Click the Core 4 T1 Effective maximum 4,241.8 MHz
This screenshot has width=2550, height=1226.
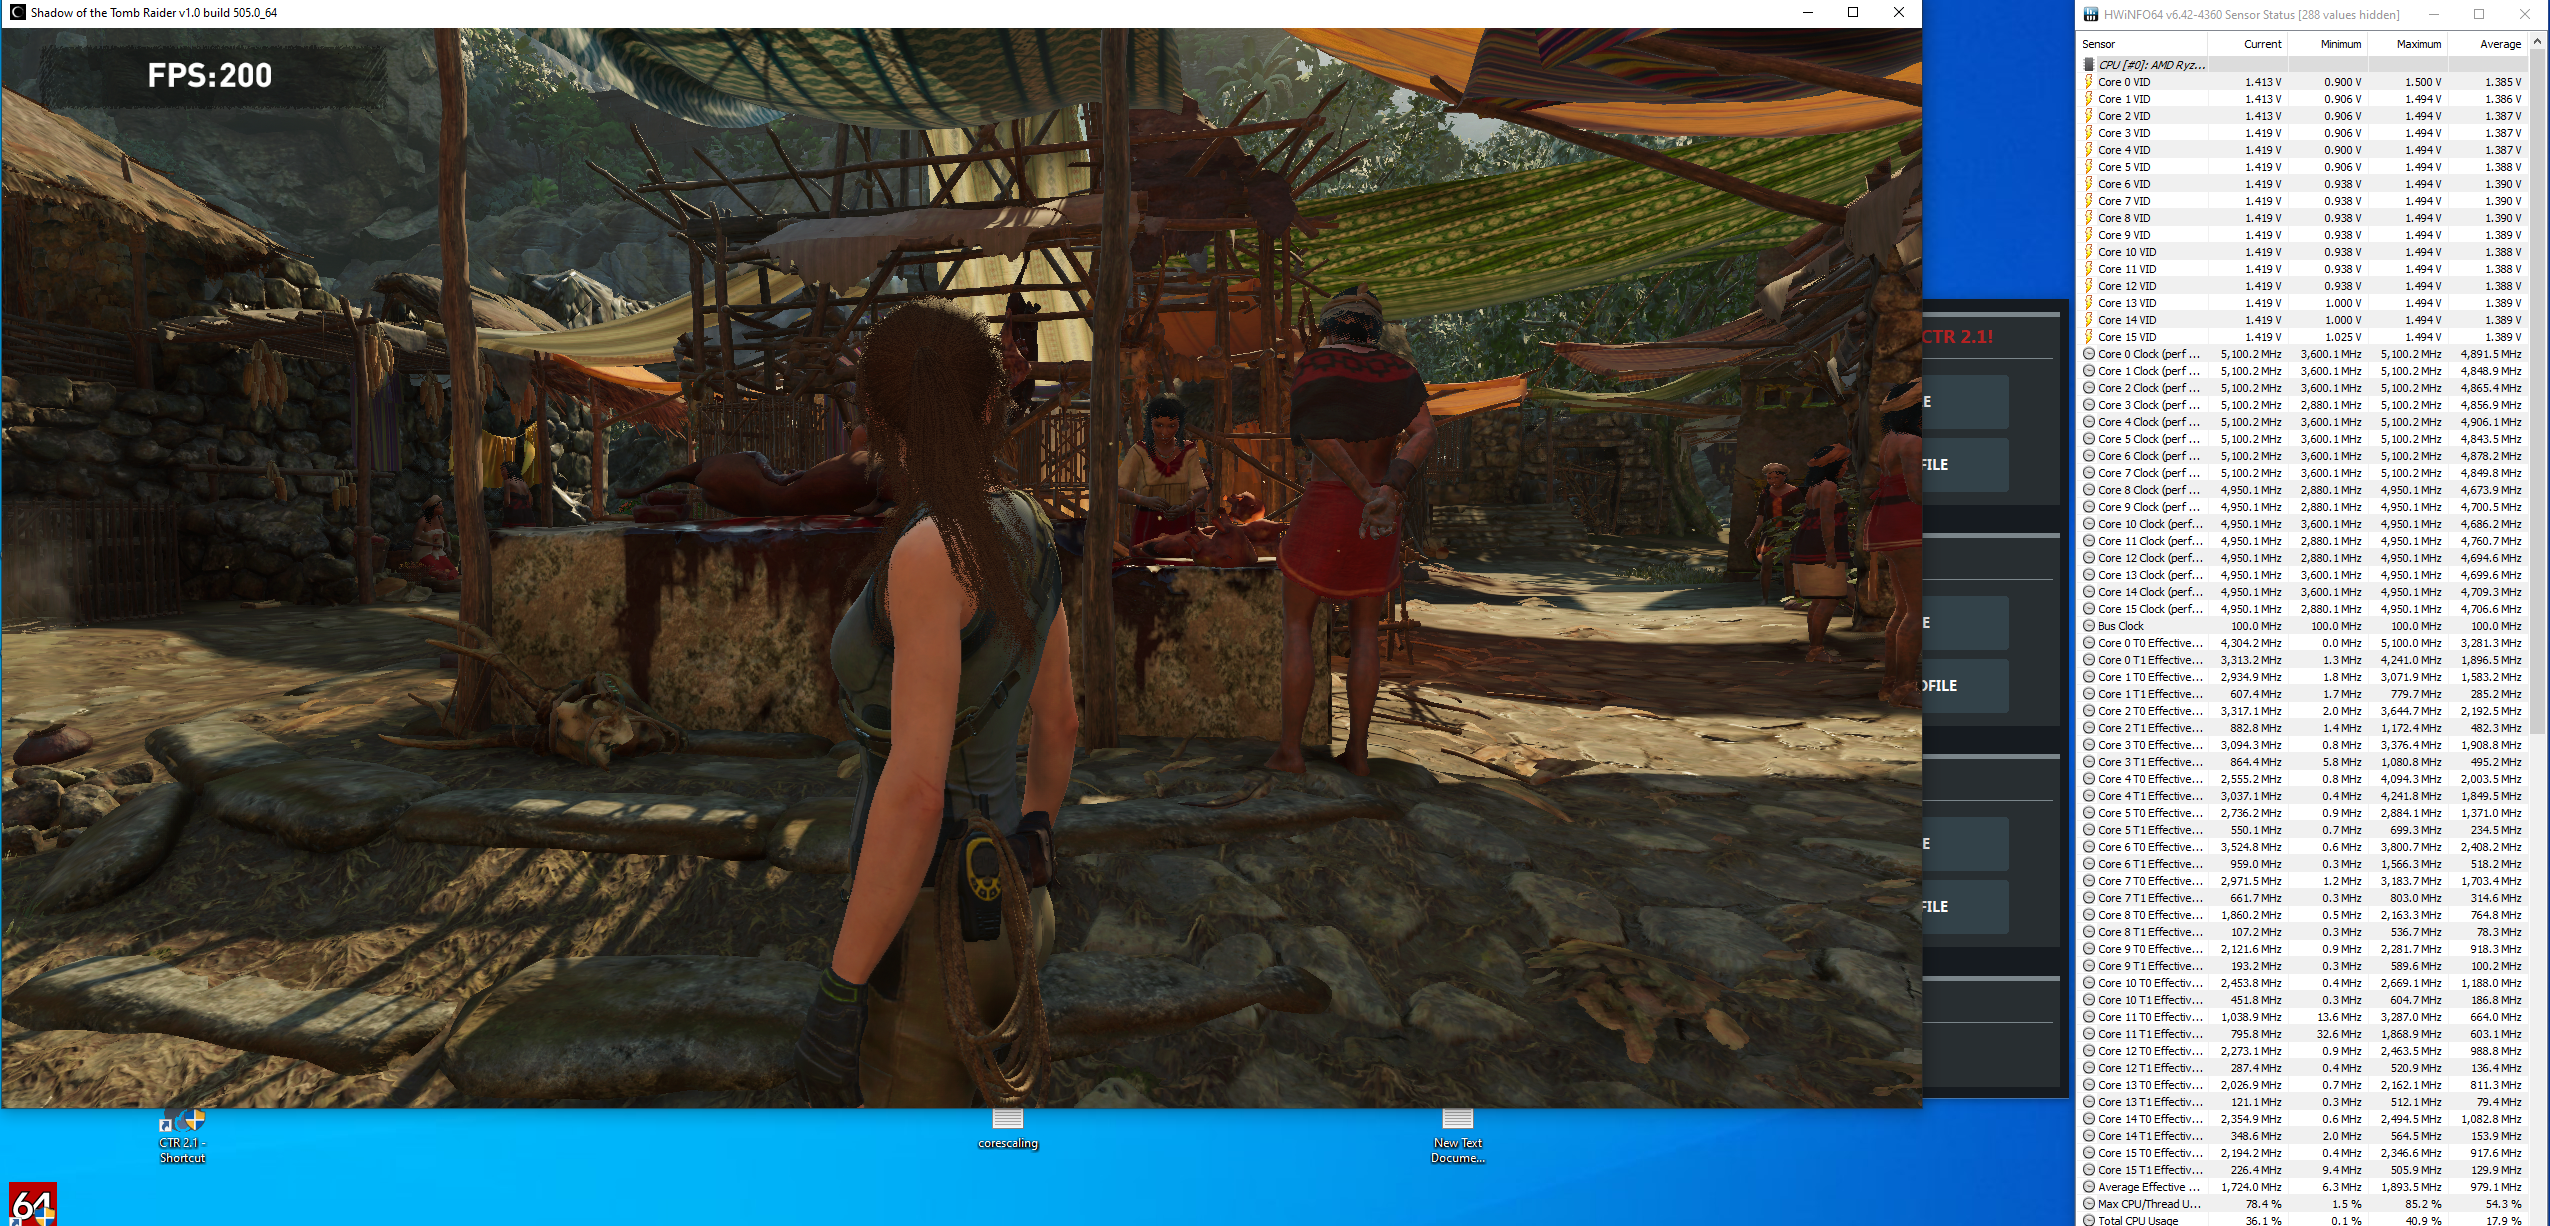click(2411, 796)
